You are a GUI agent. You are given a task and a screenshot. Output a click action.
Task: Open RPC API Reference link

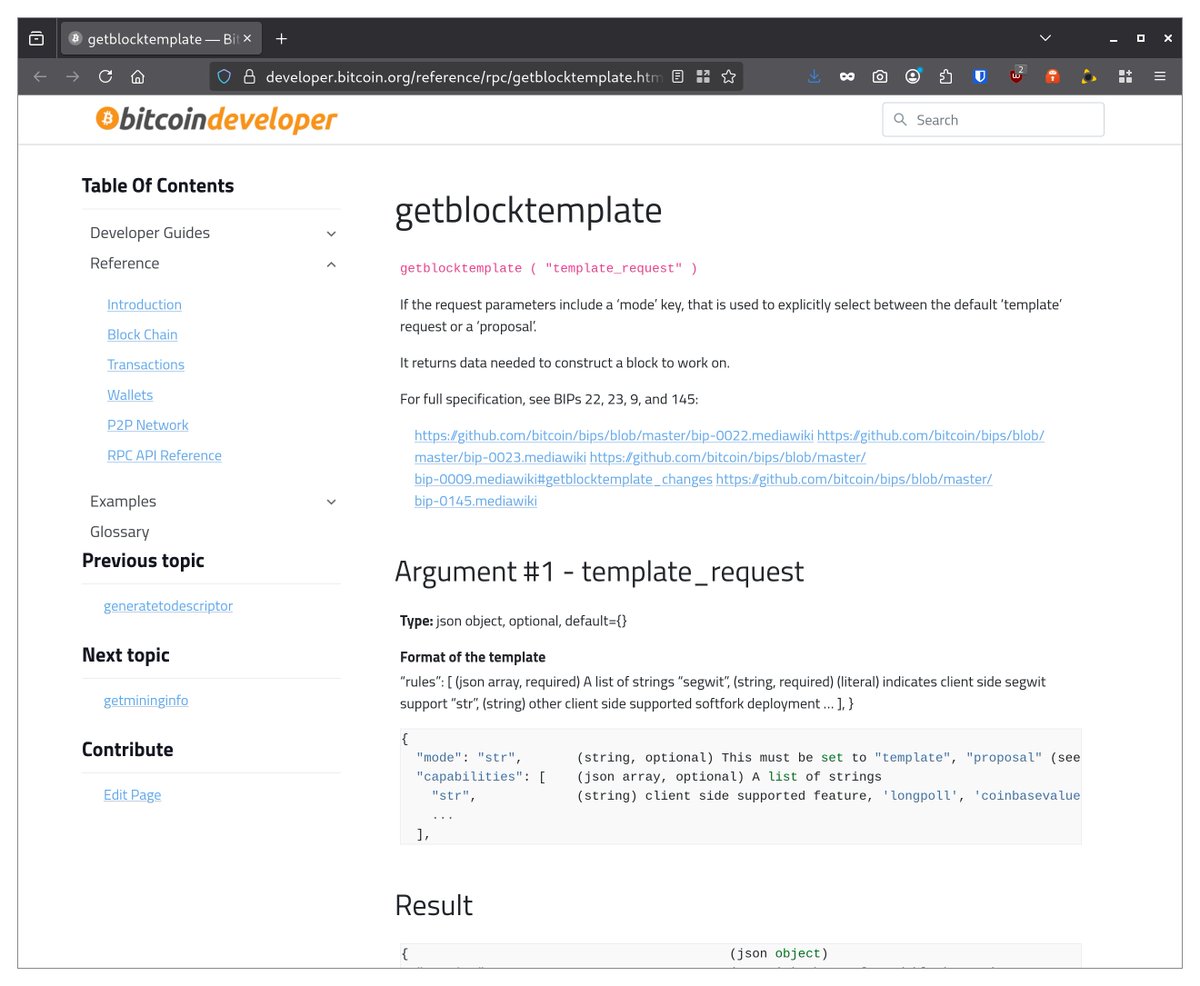pos(164,455)
